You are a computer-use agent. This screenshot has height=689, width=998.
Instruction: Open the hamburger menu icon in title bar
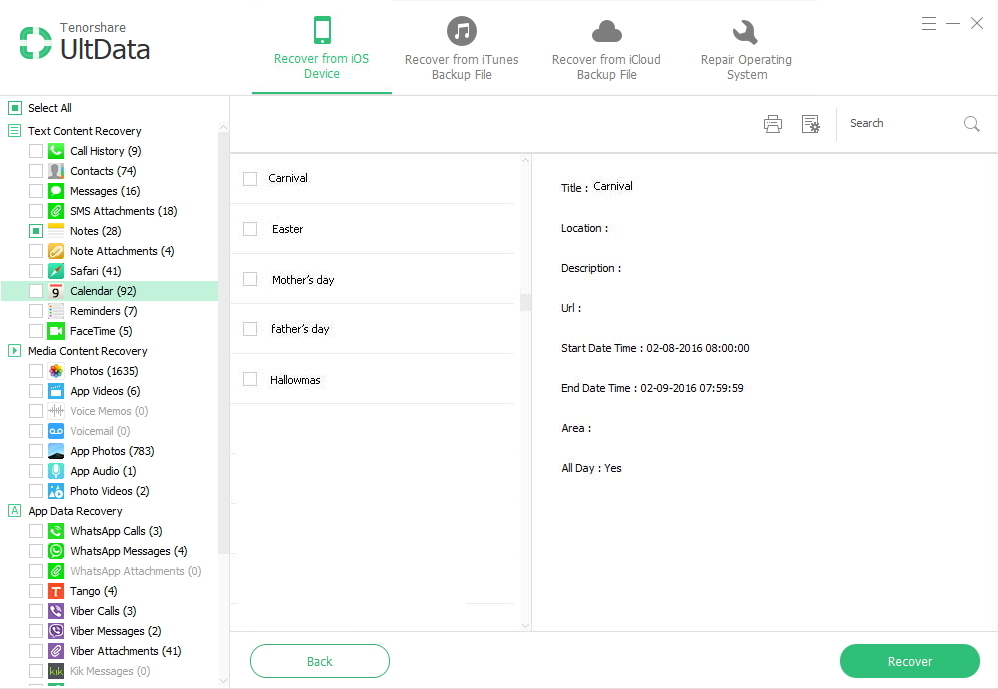point(929,23)
